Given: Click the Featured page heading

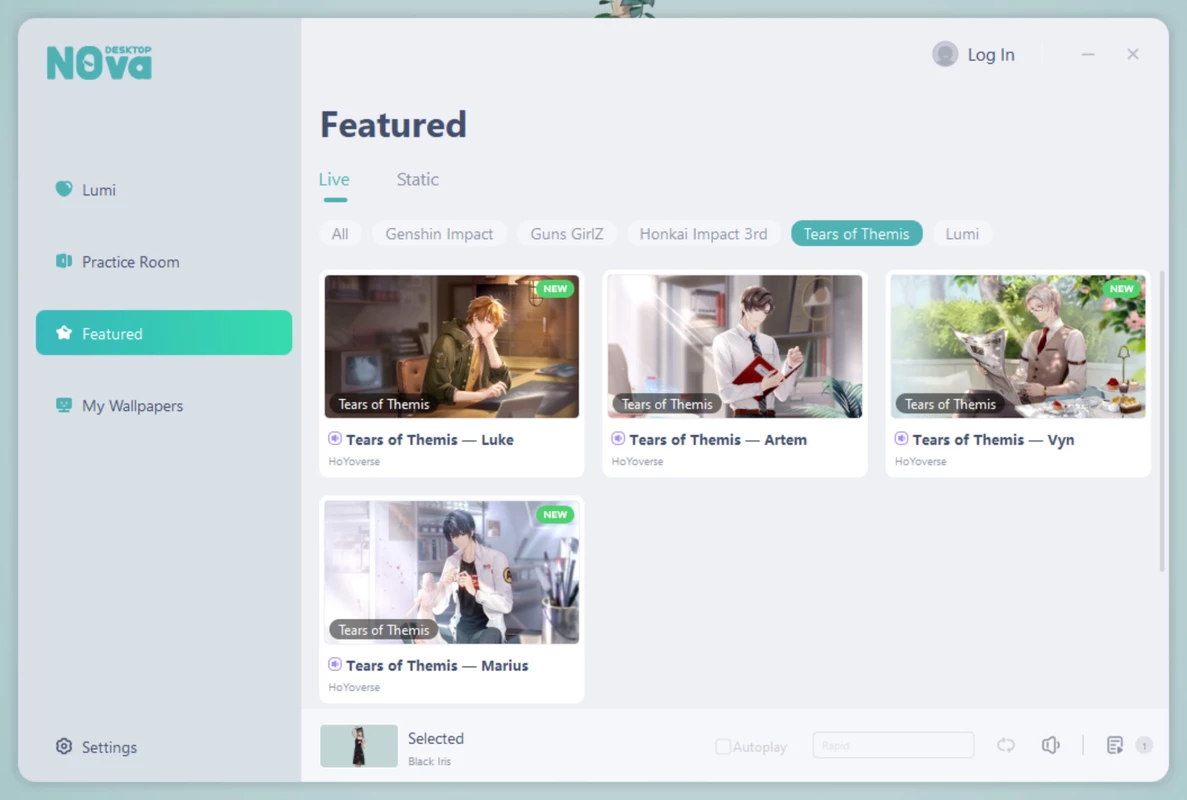Looking at the screenshot, I should tap(394, 124).
